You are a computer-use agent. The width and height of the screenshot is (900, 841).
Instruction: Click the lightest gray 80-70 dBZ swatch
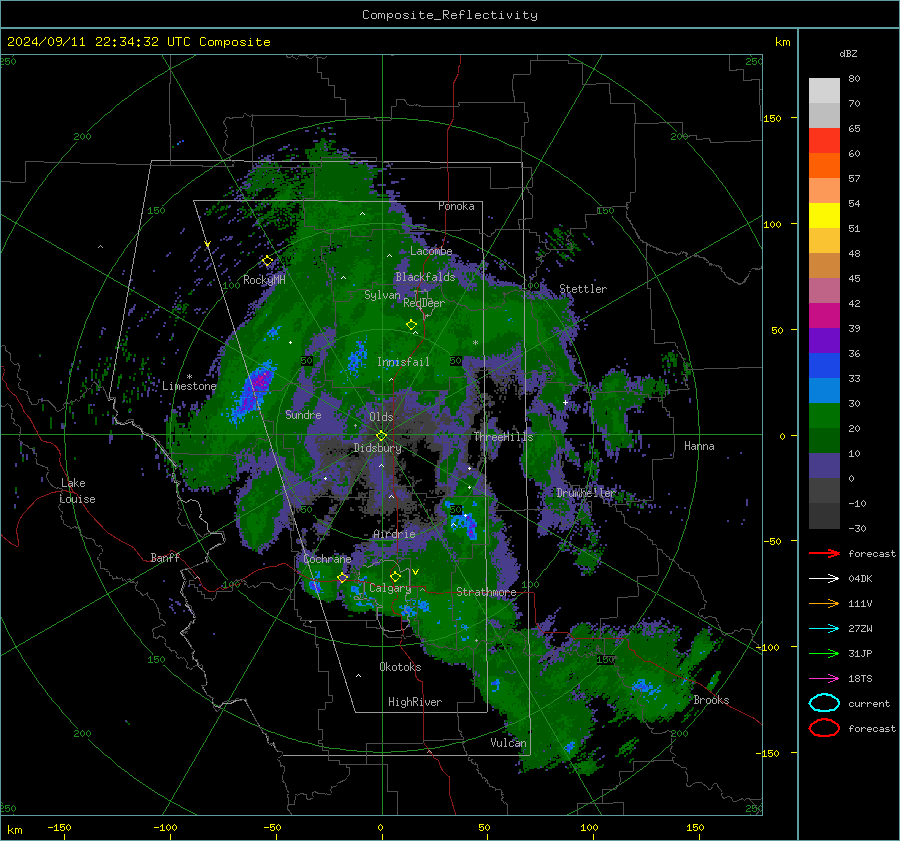point(824,91)
